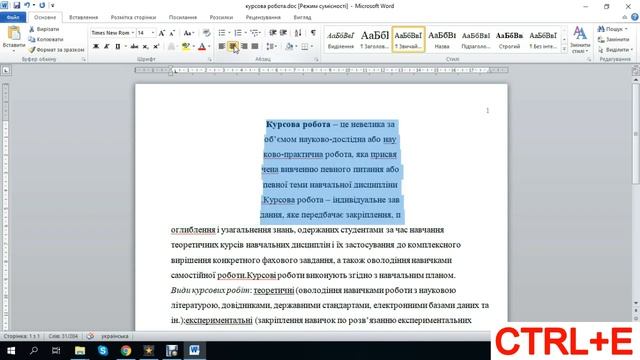The height and width of the screenshot is (360, 640).
Task: Open Windows Start menu
Action: (x=11, y=351)
